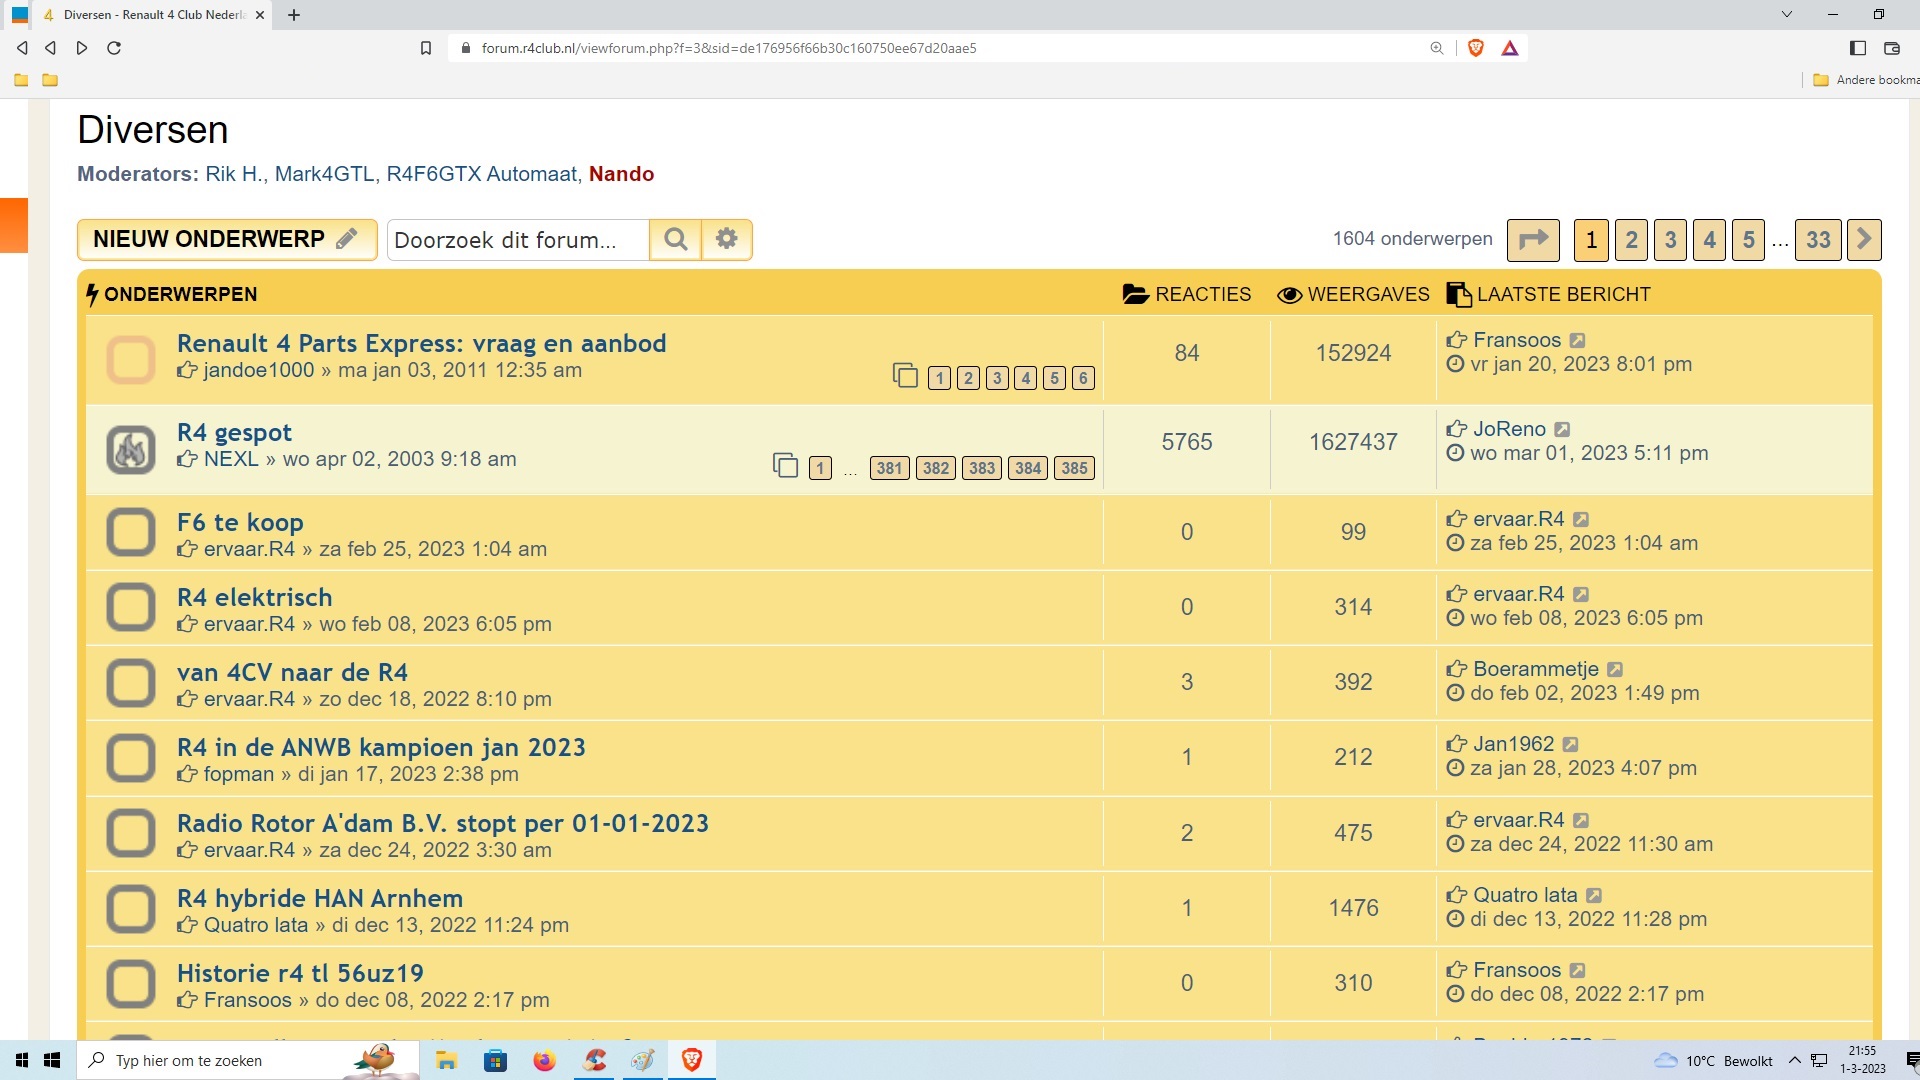
Task: Click the jump-to-page arrow icon
Action: tap(1532, 240)
